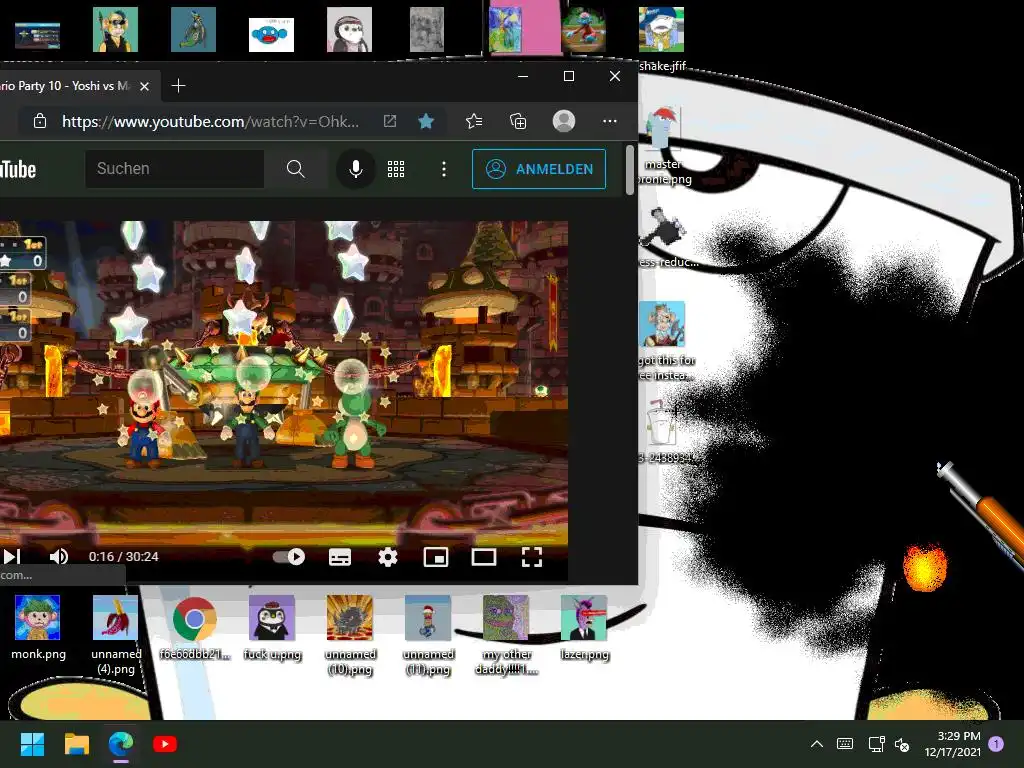Open Edge Settings and more menu
The height and width of the screenshot is (768, 1024).
[610, 121]
